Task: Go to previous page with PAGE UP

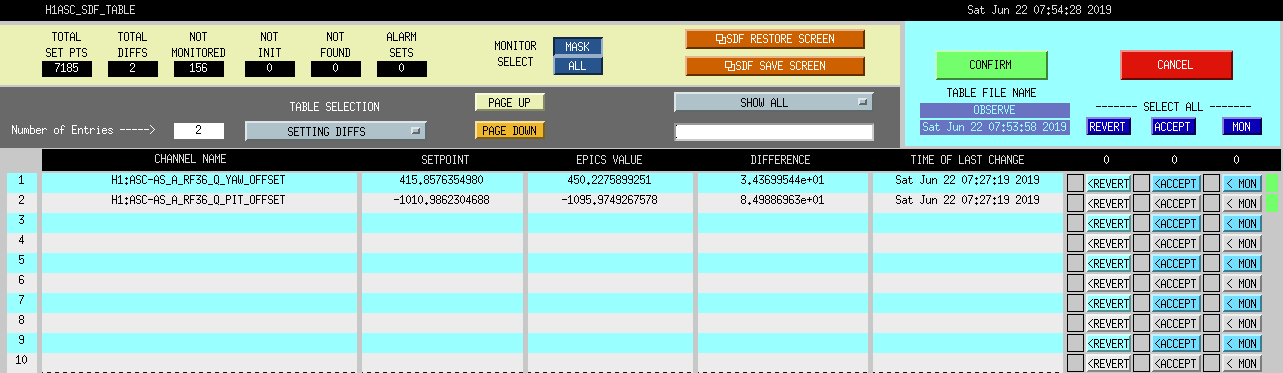Action: (x=509, y=102)
